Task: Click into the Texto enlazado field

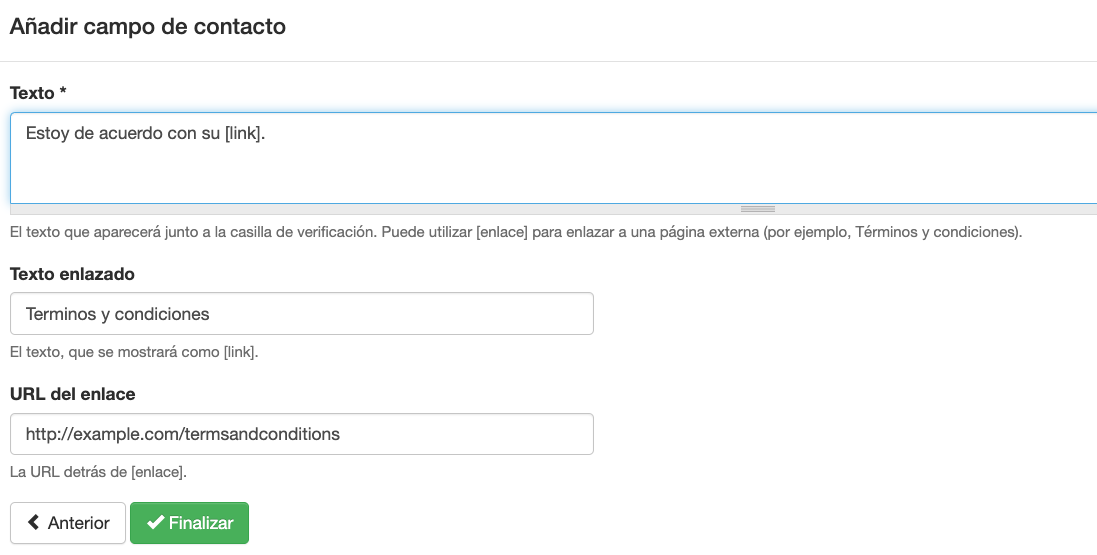Action: [301, 314]
